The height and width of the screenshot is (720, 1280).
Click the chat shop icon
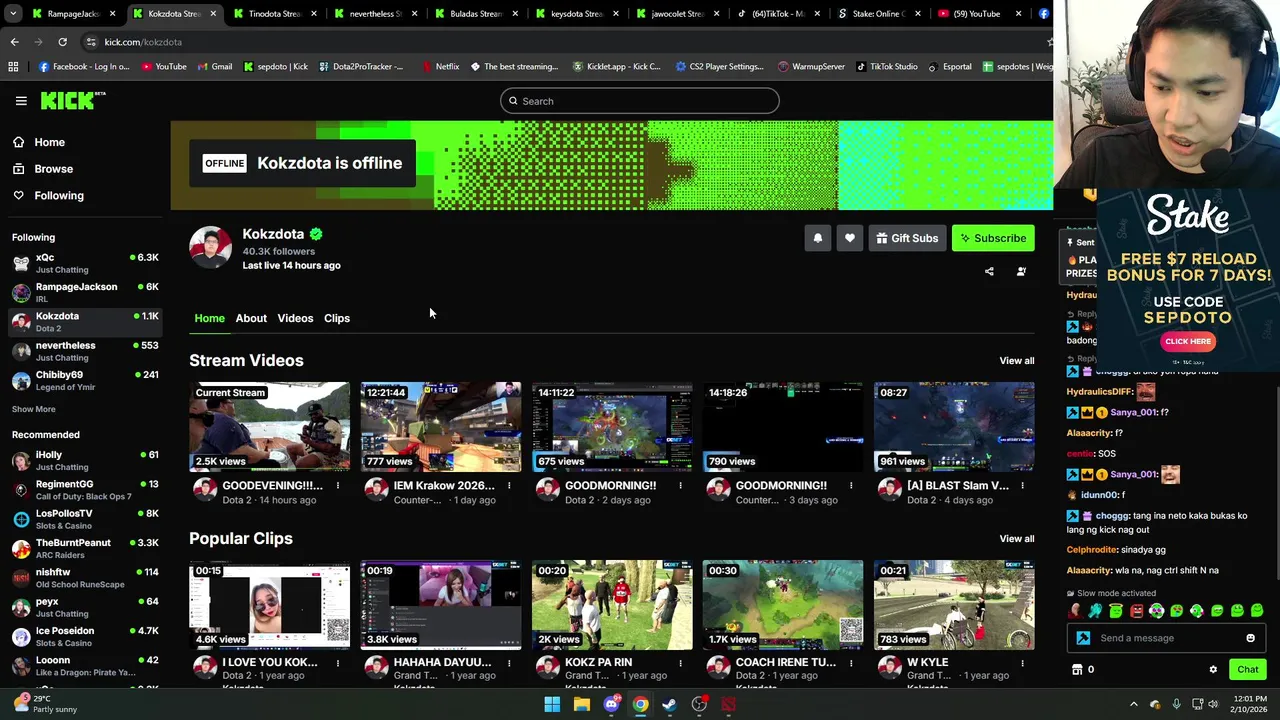point(1077,670)
